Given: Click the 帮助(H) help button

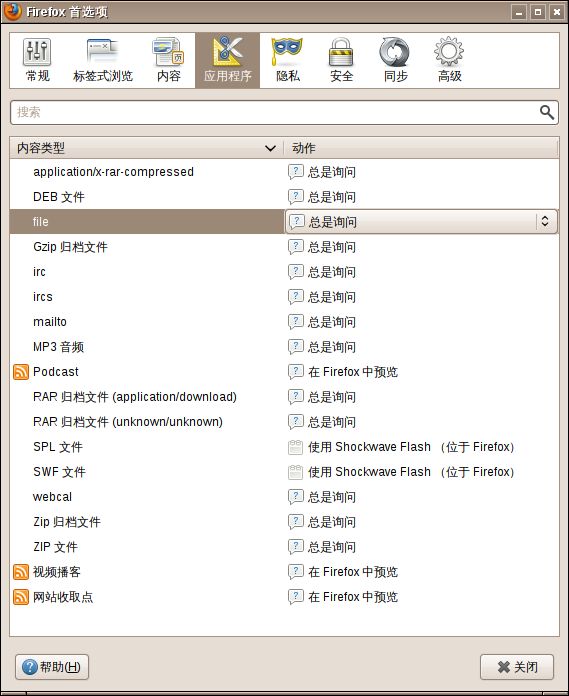Looking at the screenshot, I should (x=52, y=667).
